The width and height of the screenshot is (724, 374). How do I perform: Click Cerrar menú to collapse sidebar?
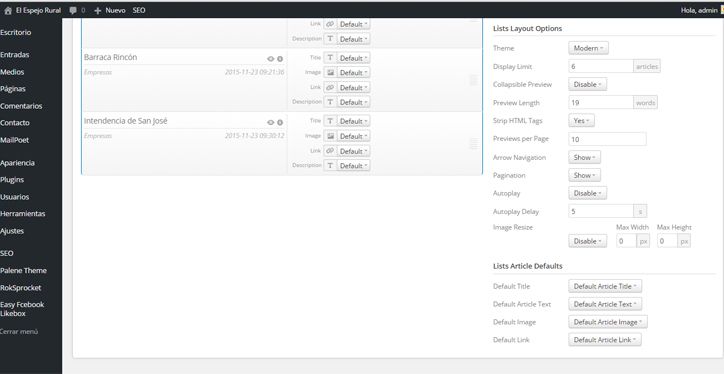coord(19,332)
